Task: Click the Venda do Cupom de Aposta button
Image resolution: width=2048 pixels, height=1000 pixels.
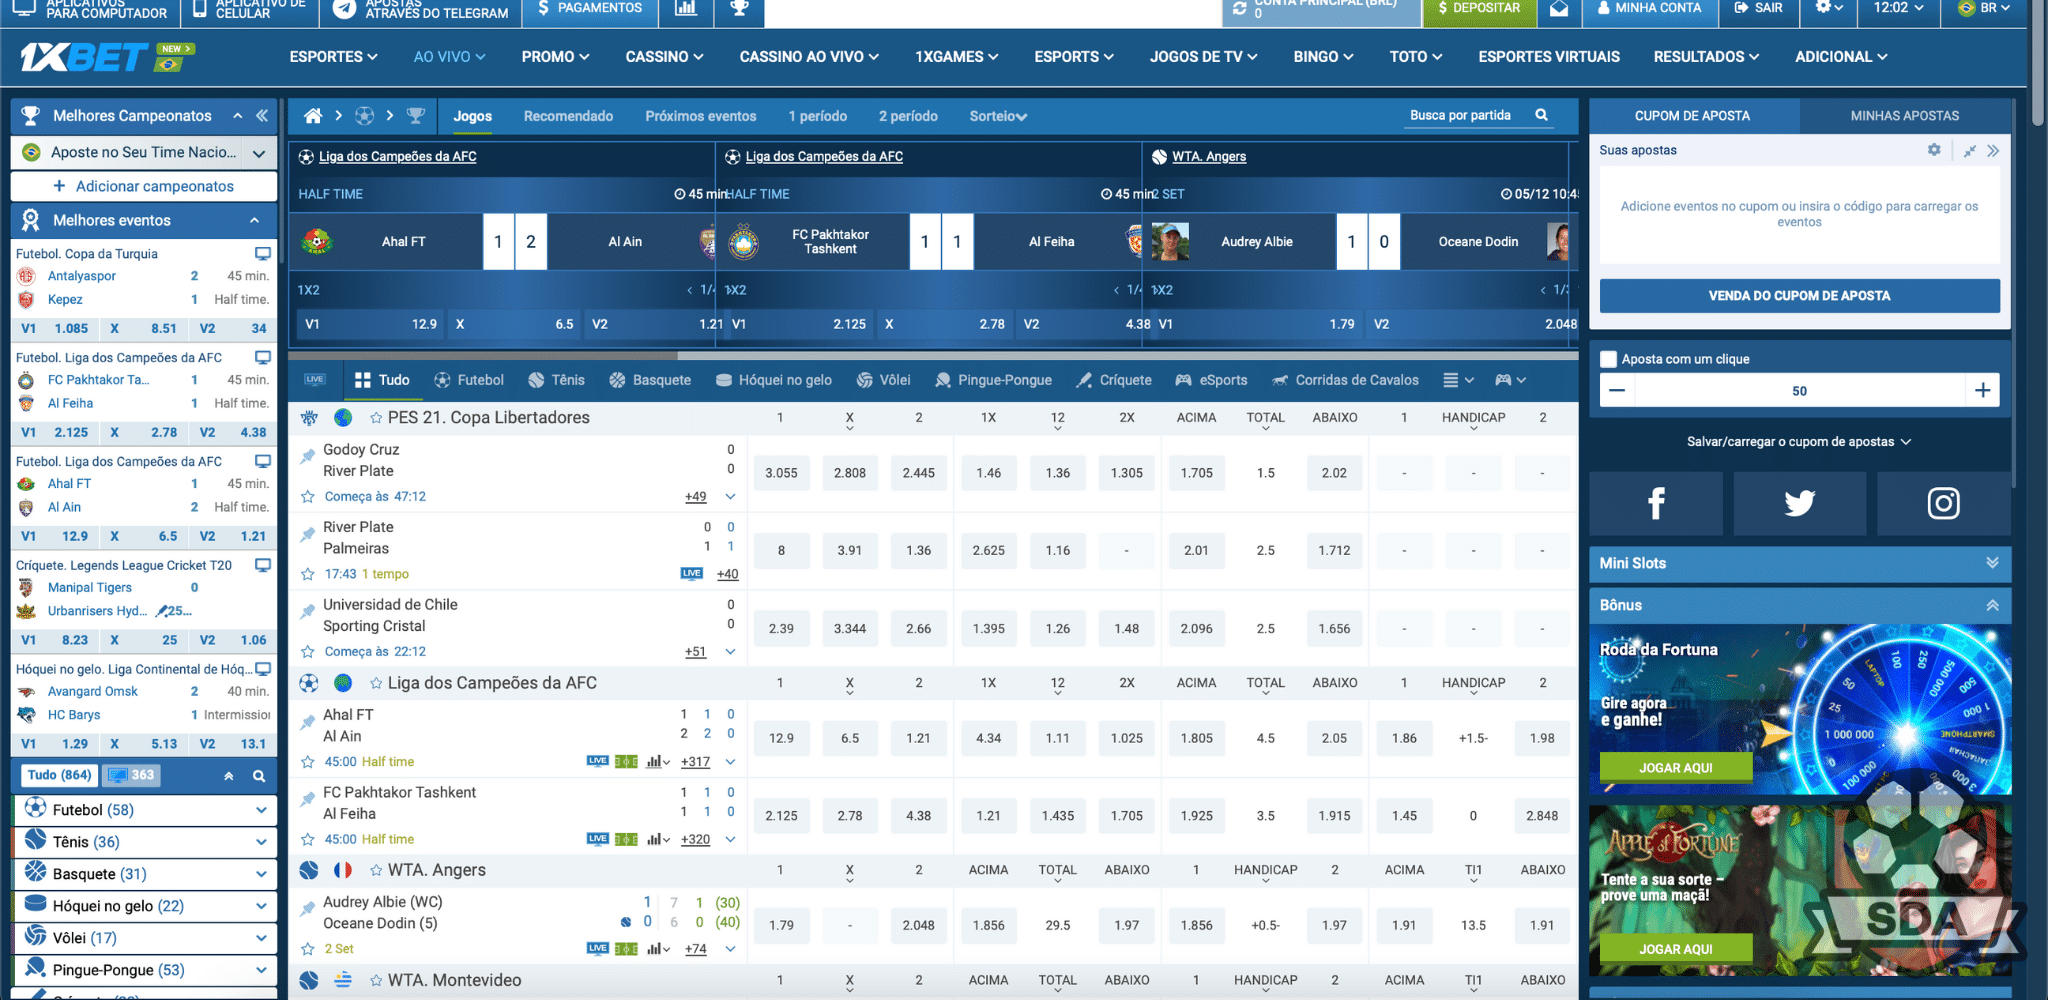Action: [1798, 295]
